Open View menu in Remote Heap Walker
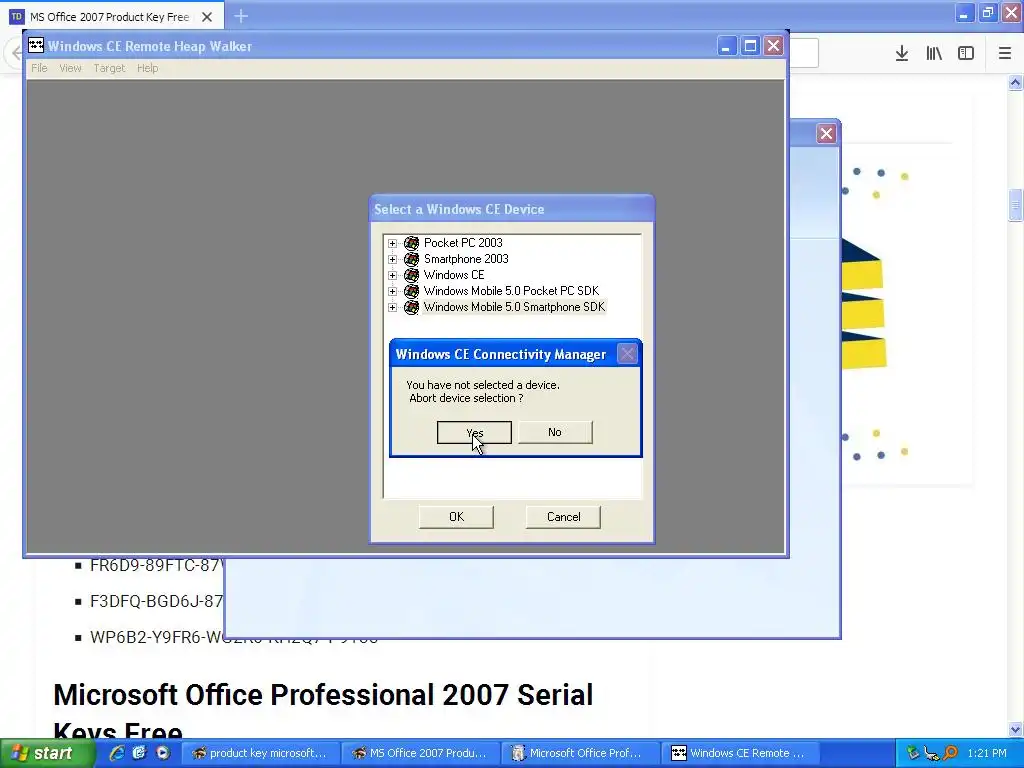Screen dimensions: 1024x768 (71, 68)
